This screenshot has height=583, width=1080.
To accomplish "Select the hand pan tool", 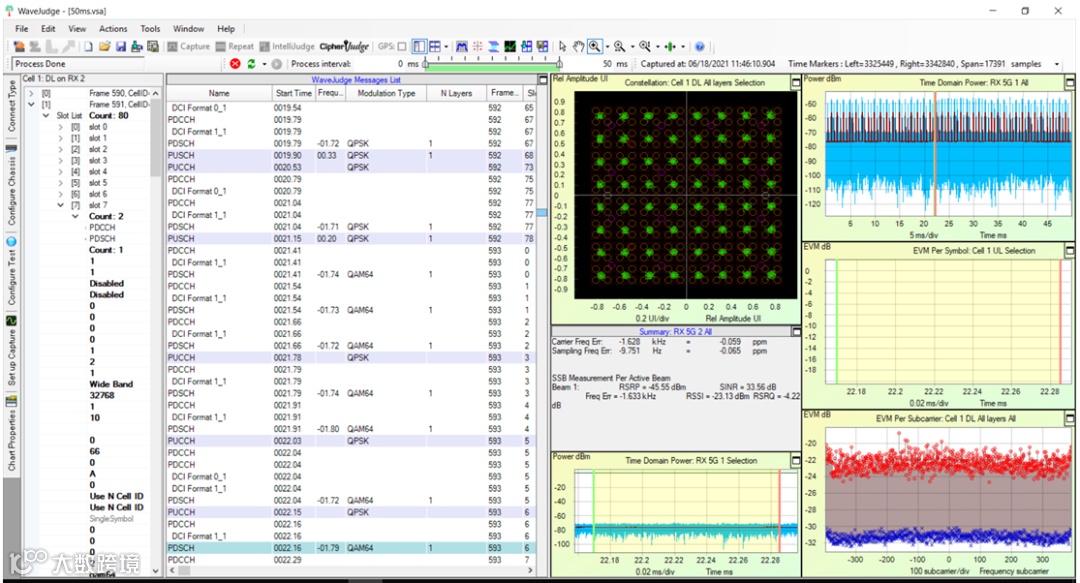I will click(x=577, y=47).
